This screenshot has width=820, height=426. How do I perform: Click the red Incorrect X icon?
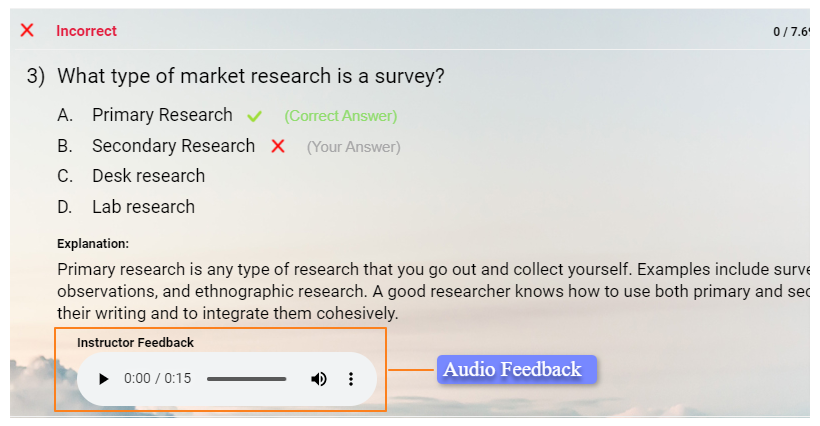click(27, 30)
